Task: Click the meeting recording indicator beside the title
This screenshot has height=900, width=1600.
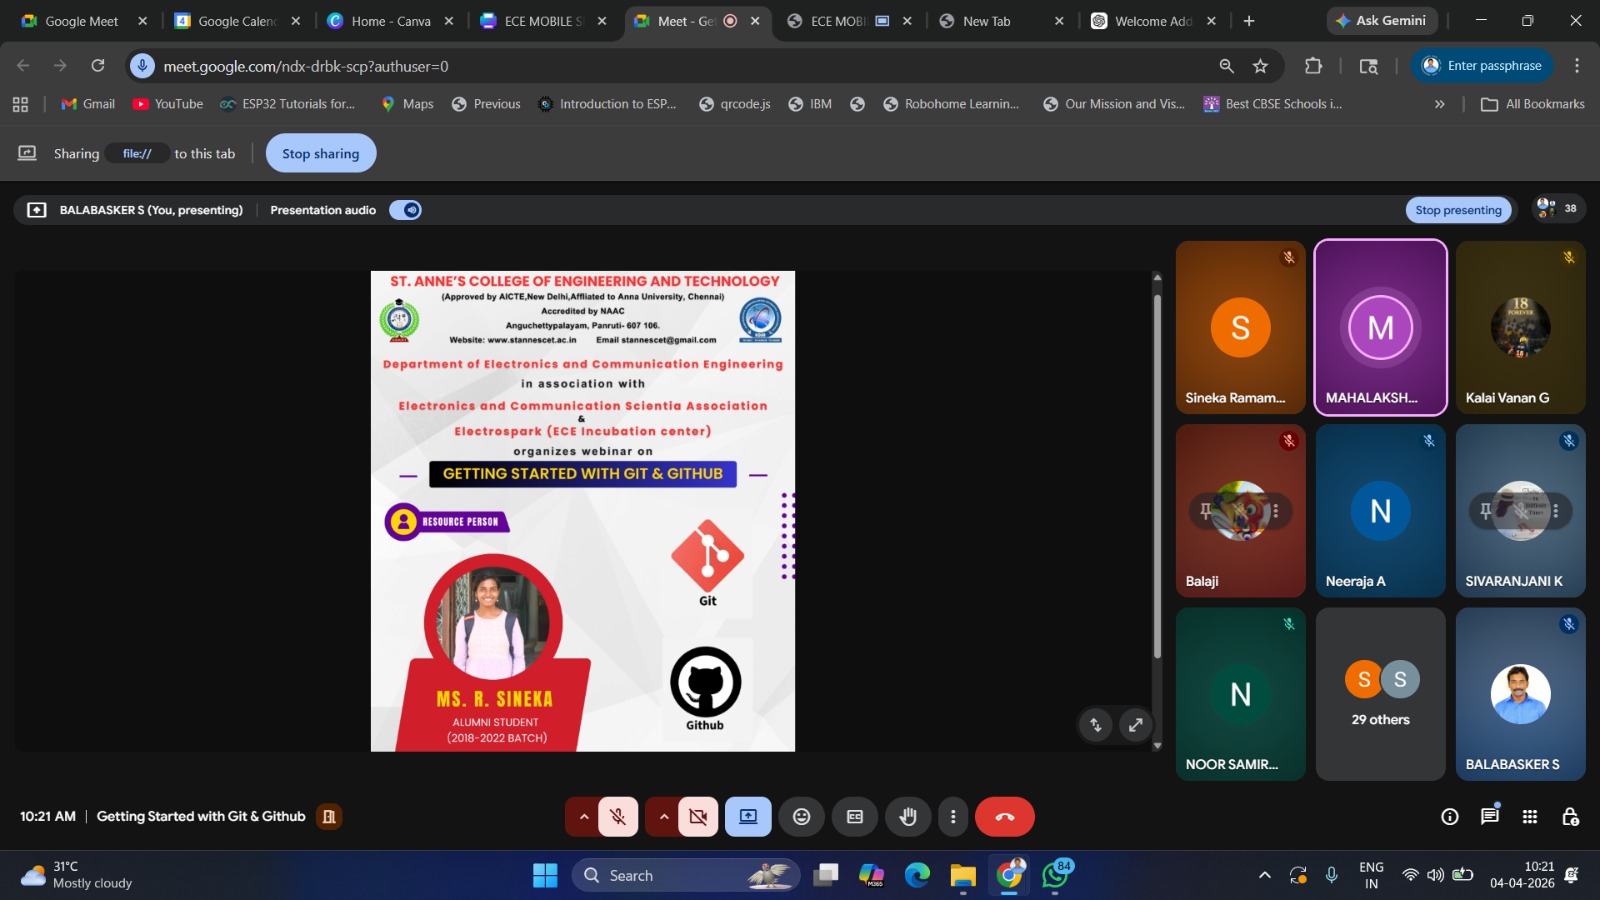Action: click(x=329, y=817)
